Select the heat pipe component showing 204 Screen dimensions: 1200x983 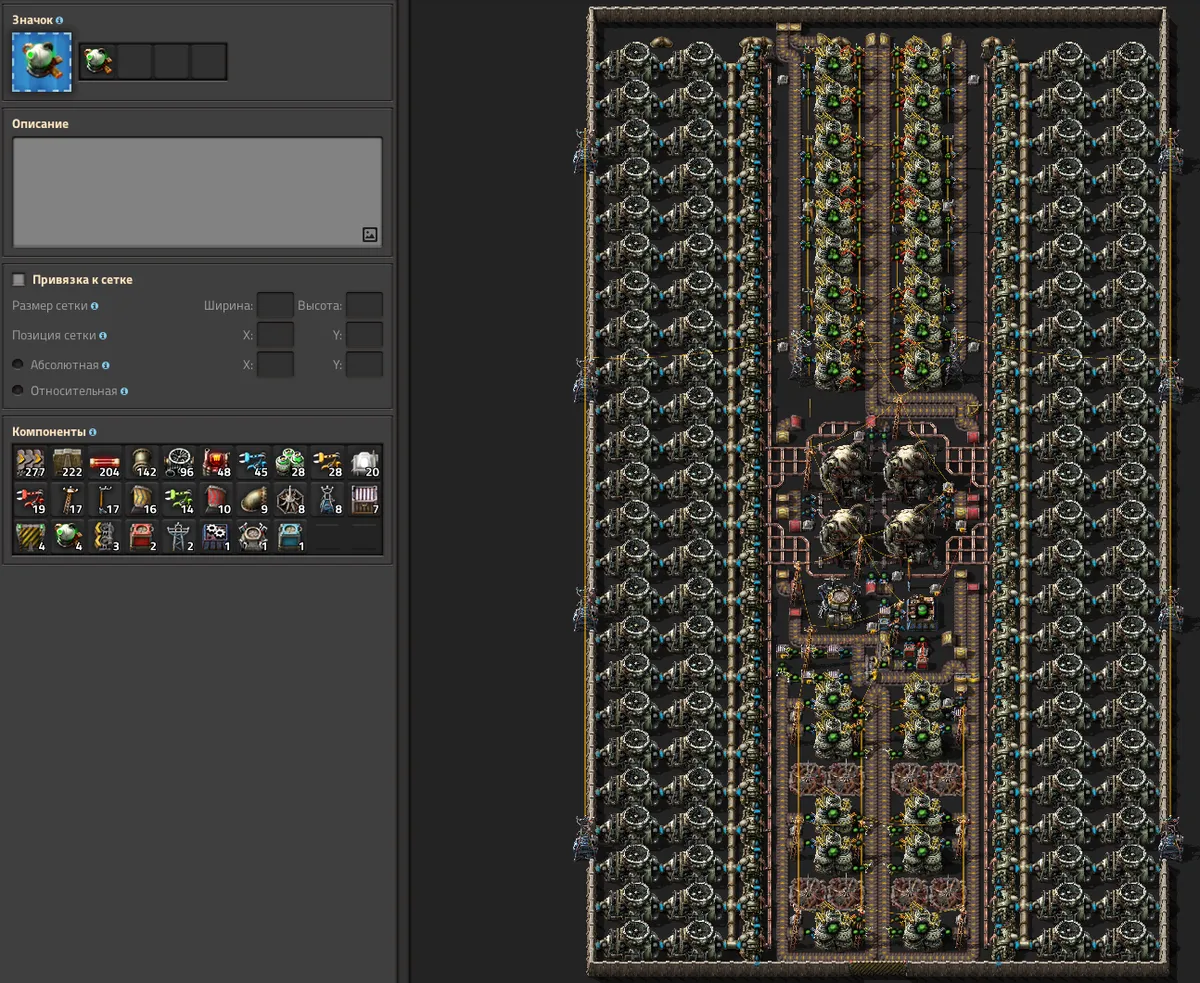click(x=105, y=463)
